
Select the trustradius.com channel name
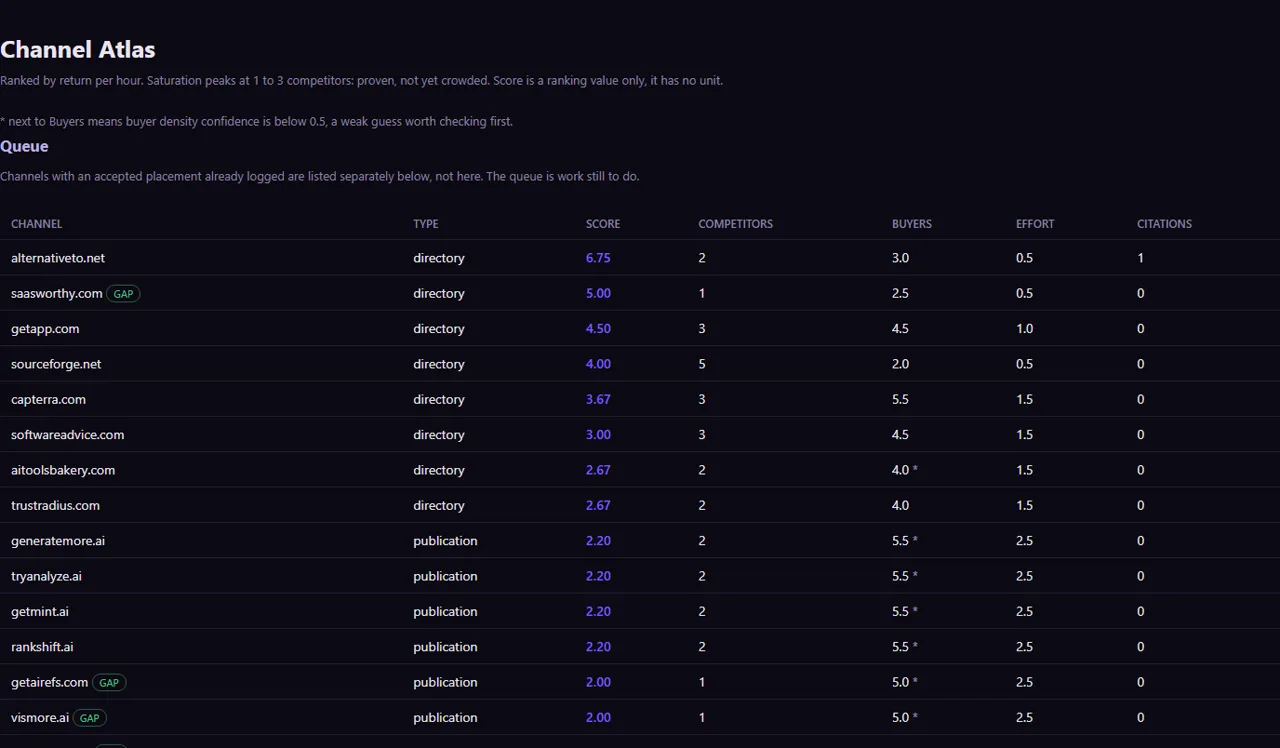point(55,505)
